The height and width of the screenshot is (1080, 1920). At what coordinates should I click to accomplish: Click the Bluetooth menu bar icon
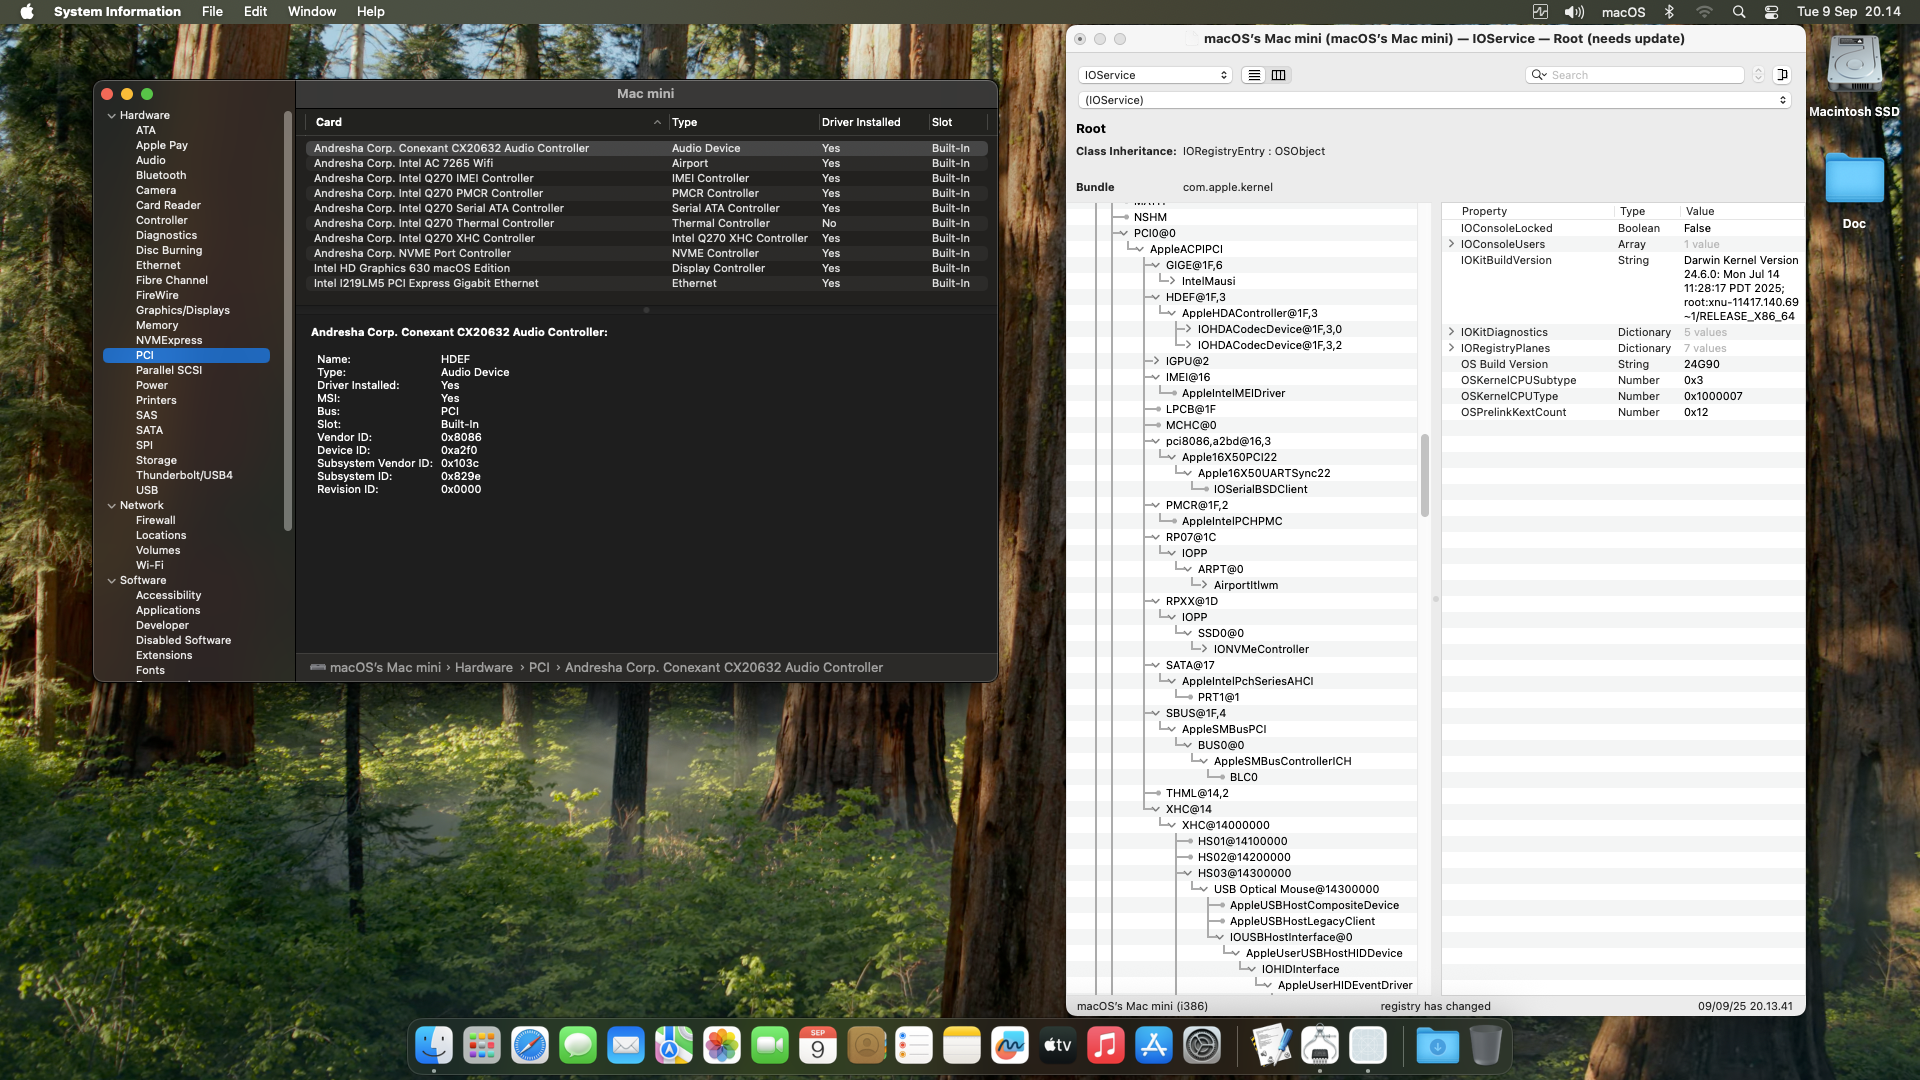coord(1669,12)
